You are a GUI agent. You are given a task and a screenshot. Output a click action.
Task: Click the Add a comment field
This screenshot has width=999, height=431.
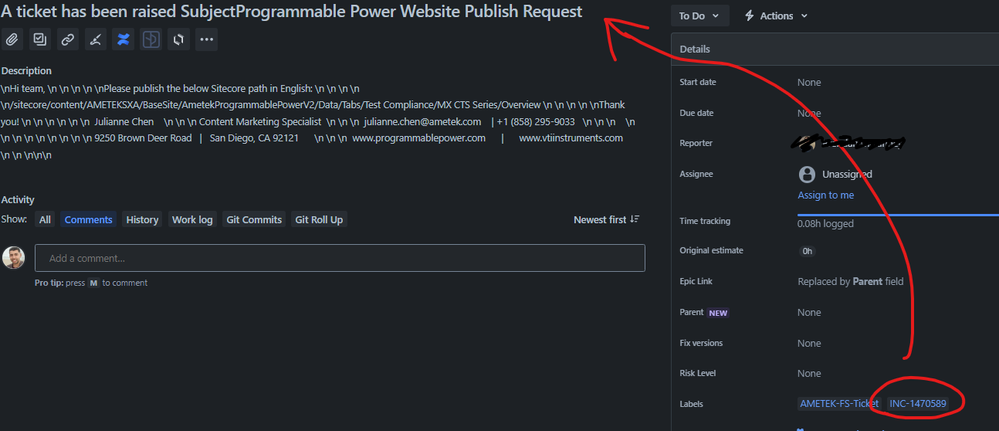coord(340,258)
